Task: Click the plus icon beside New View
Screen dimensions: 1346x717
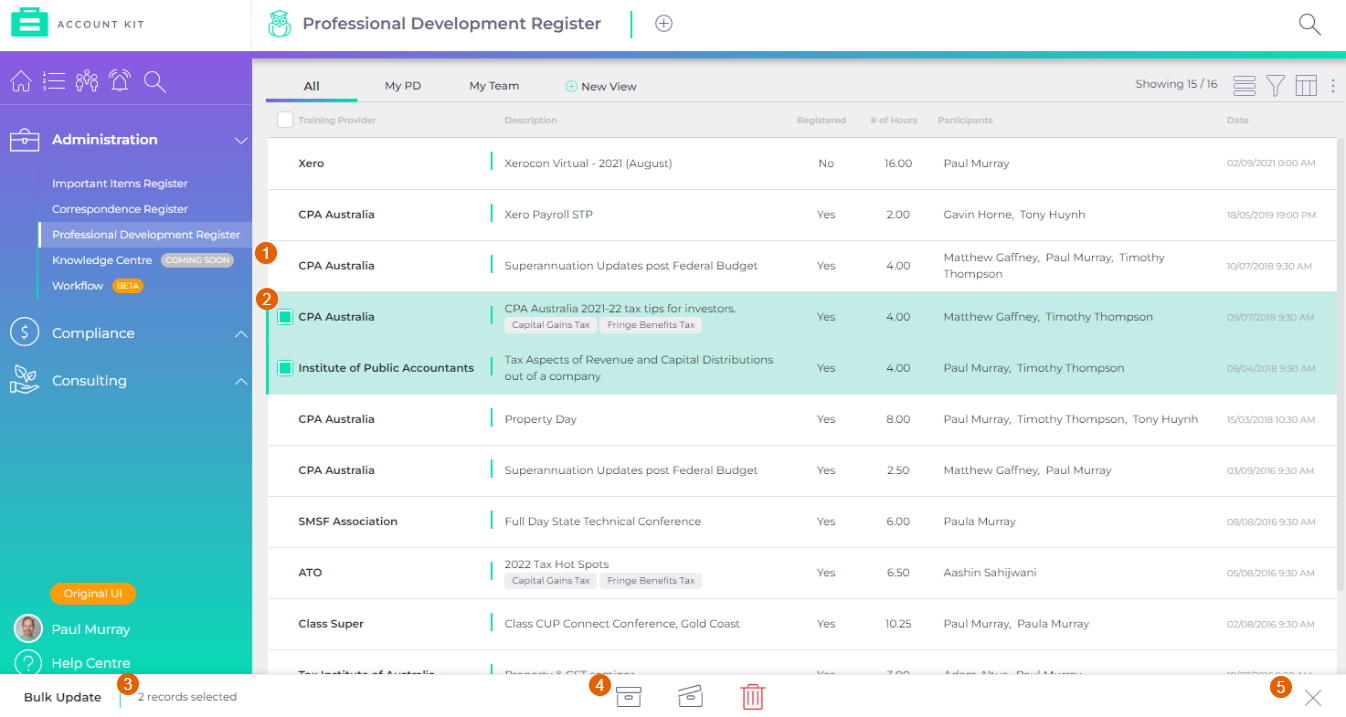Action: pos(571,86)
